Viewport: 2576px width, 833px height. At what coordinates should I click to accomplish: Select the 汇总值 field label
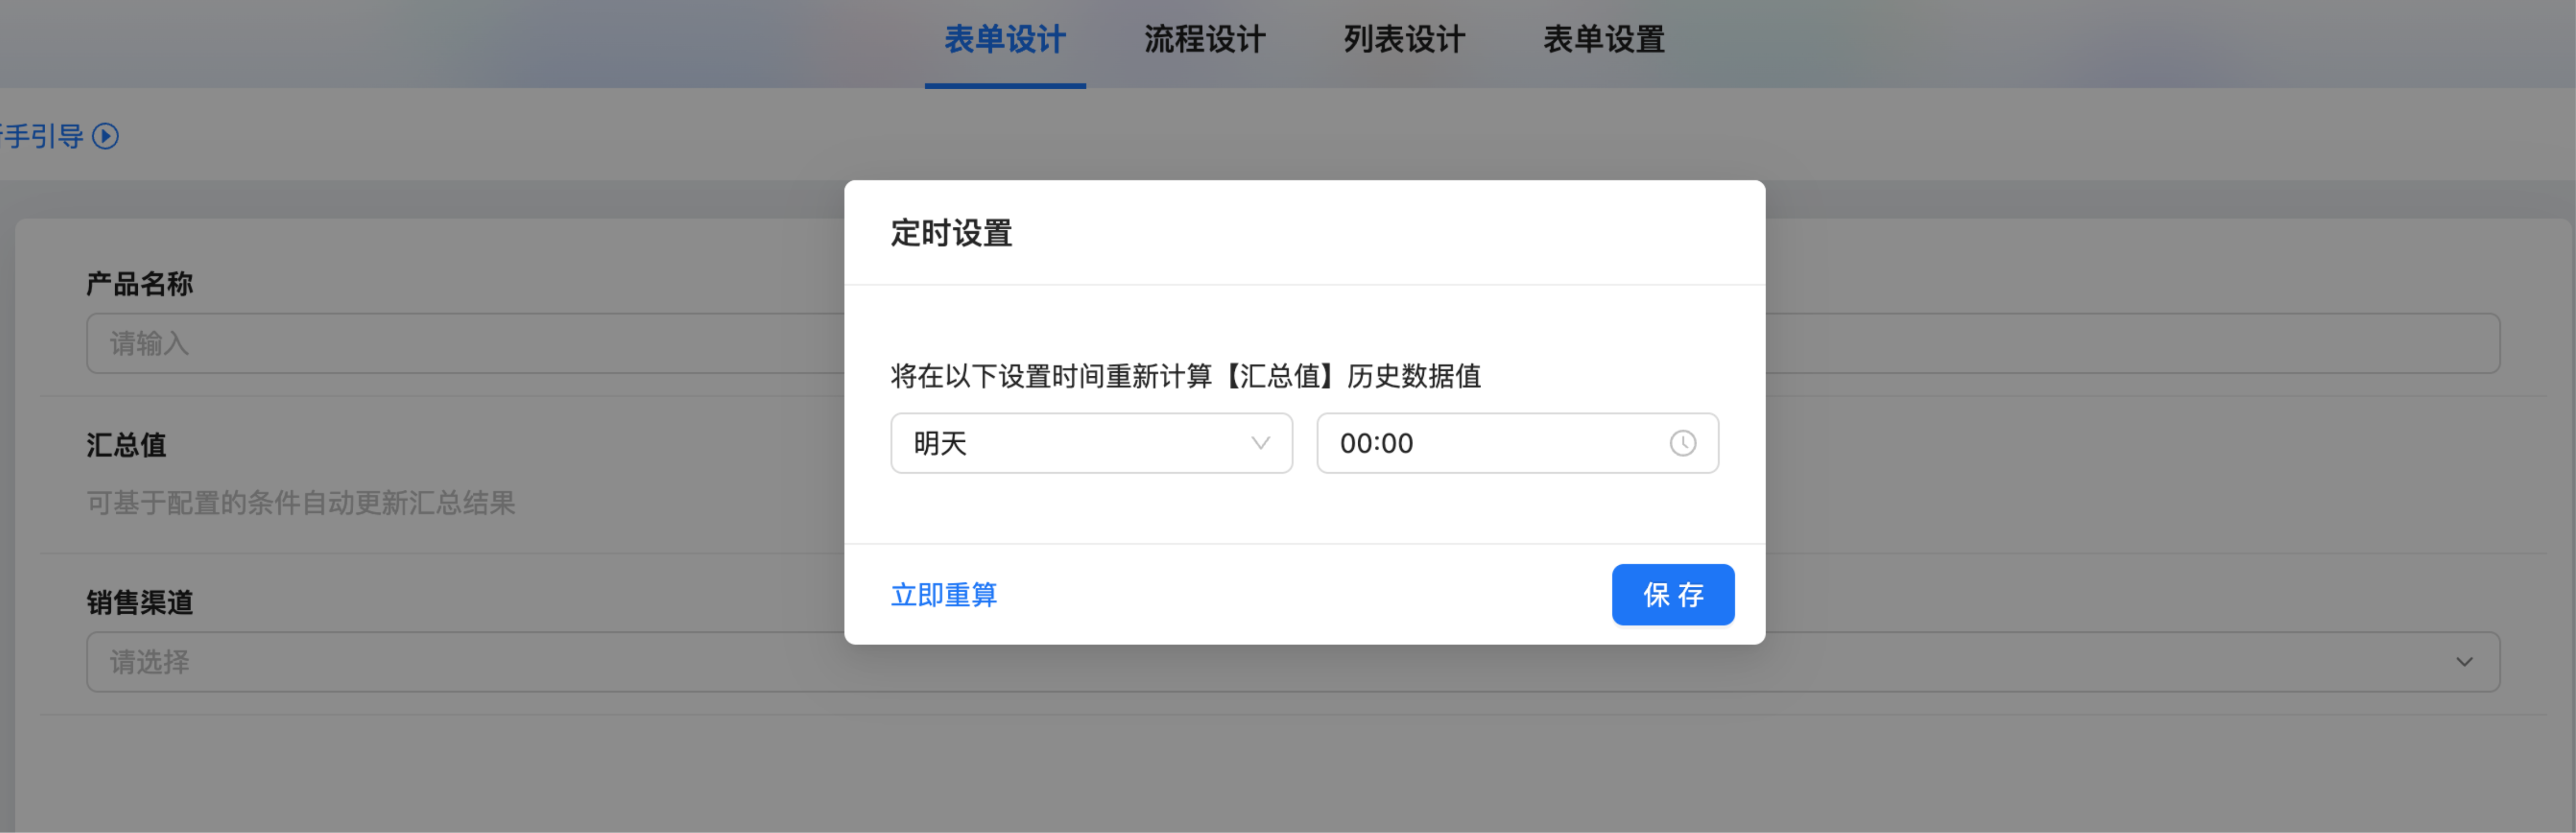coord(126,445)
